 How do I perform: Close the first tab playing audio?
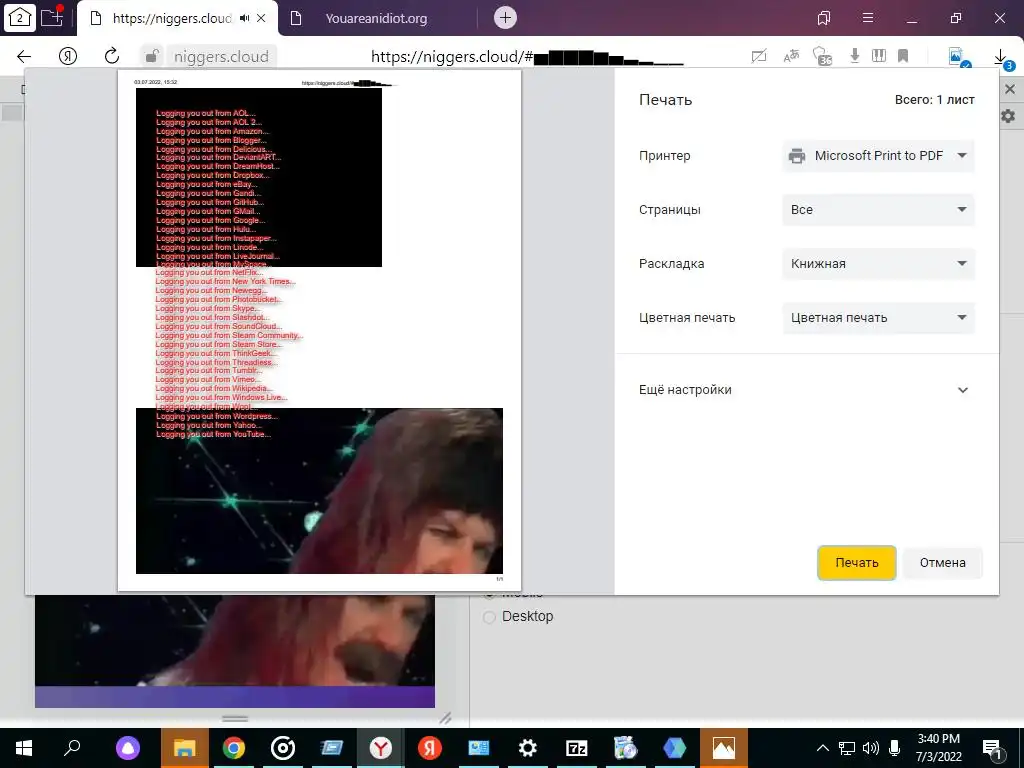(261, 18)
